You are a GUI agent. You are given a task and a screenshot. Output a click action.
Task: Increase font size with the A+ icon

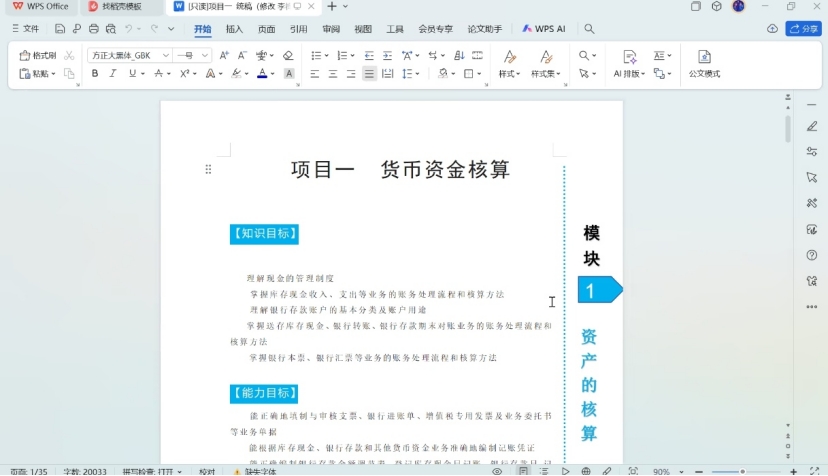[224, 56]
